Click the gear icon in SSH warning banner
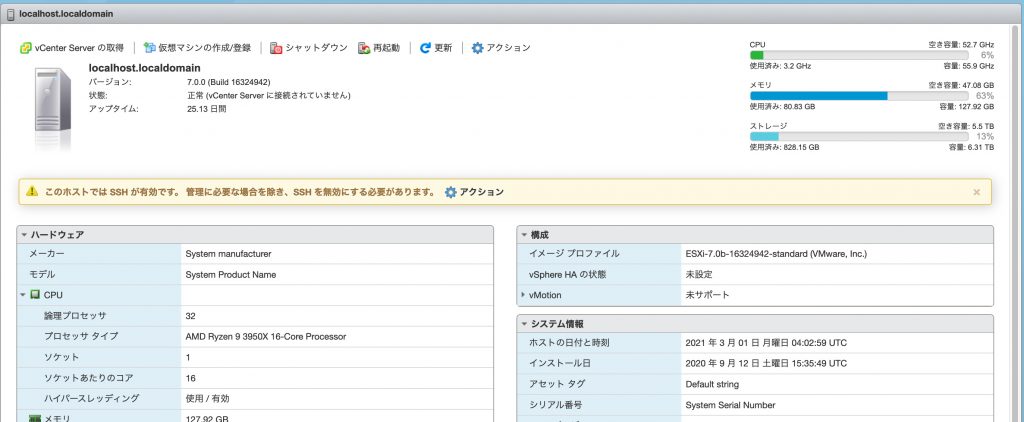1024x422 pixels. pyautogui.click(x=450, y=192)
